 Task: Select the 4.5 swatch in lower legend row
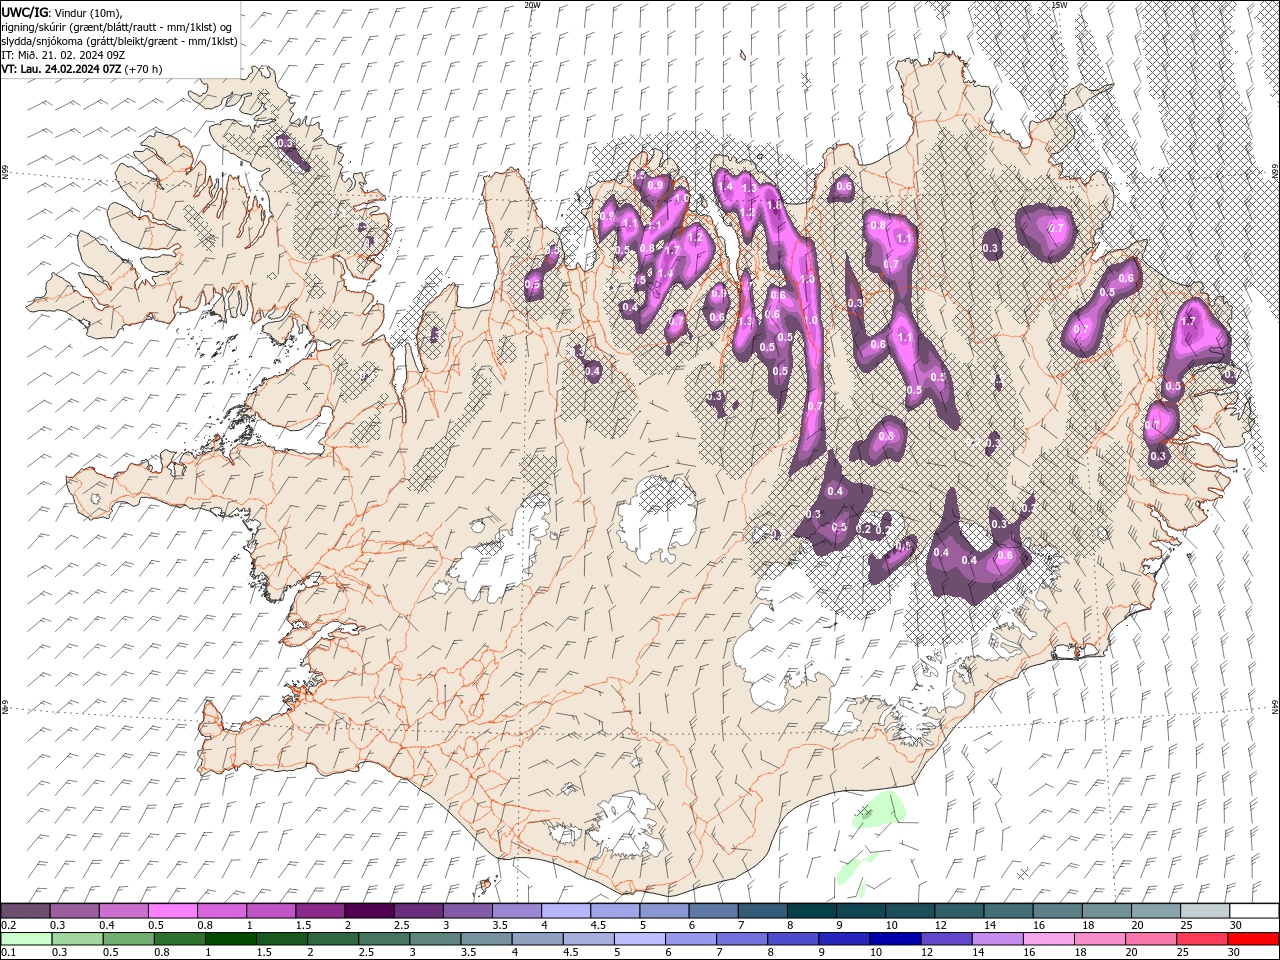[588, 939]
